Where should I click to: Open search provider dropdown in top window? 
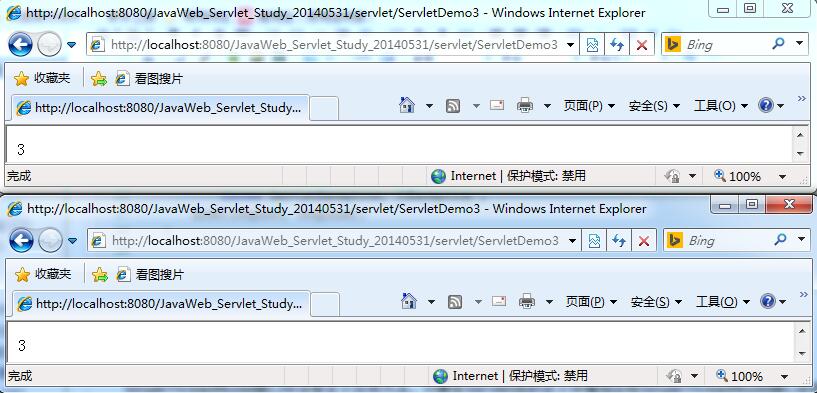[x=800, y=44]
